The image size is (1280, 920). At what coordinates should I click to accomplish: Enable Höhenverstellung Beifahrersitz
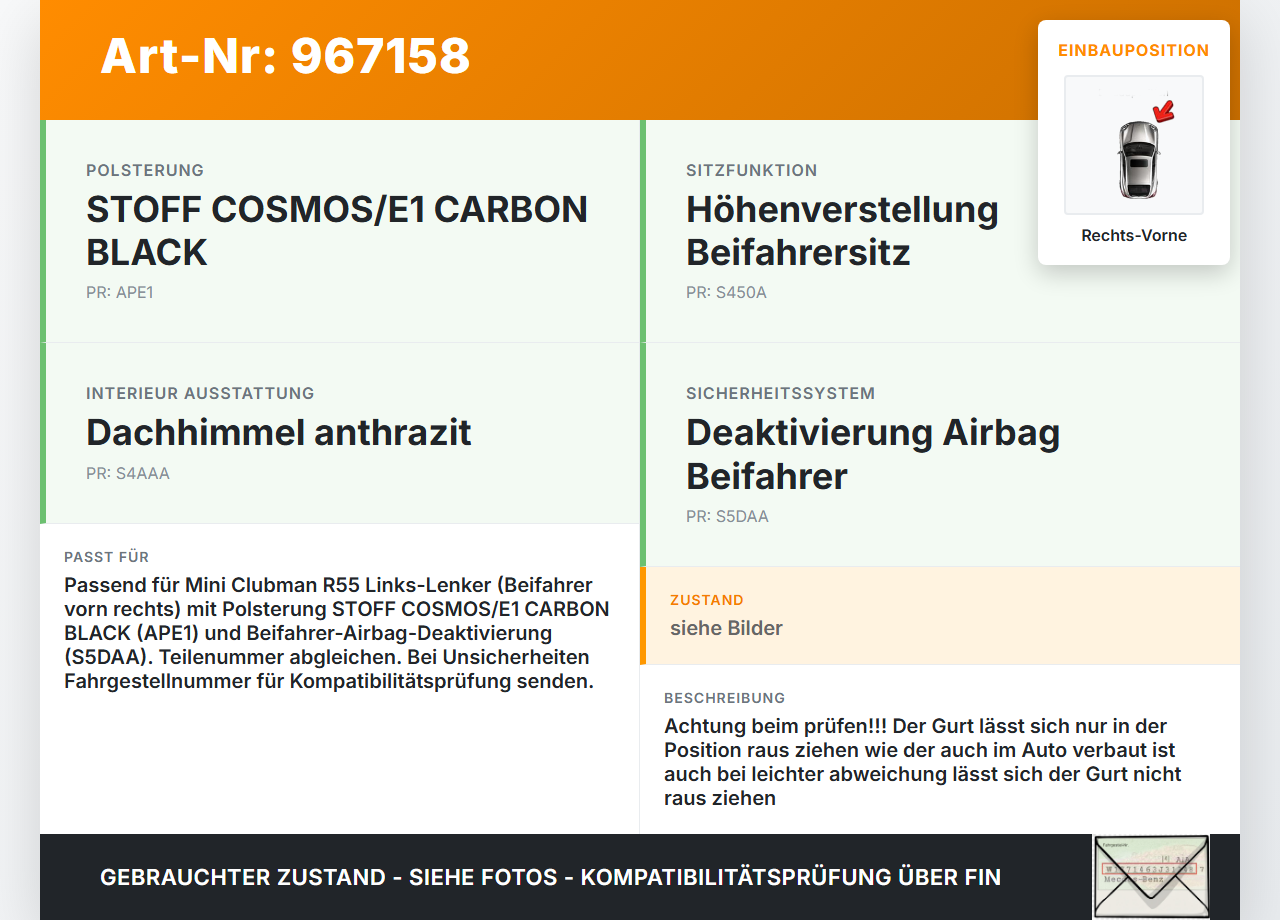(841, 231)
